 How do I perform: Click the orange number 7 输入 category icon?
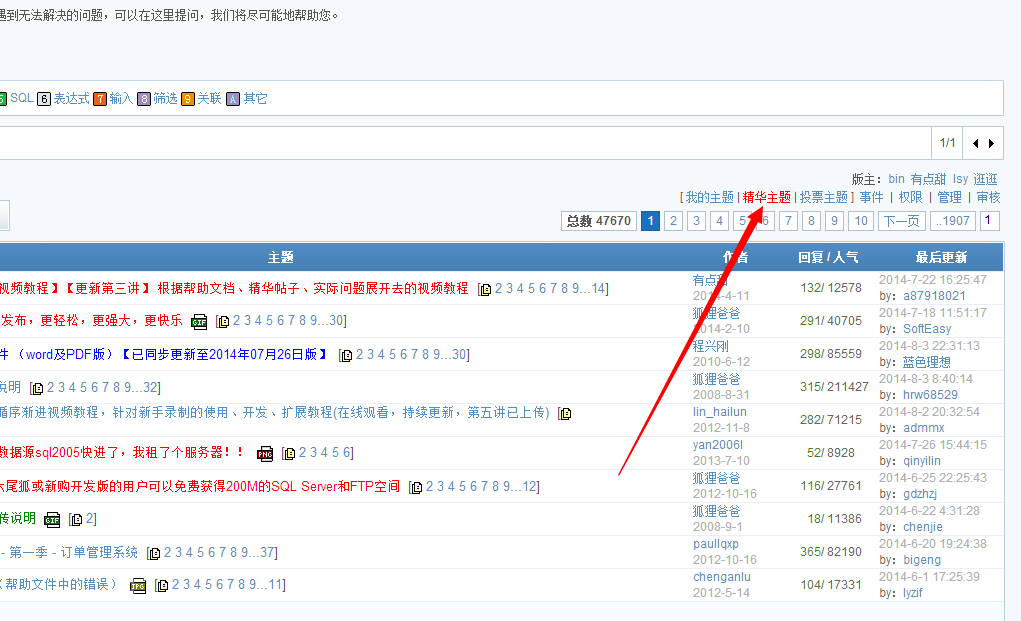pyautogui.click(x=100, y=99)
